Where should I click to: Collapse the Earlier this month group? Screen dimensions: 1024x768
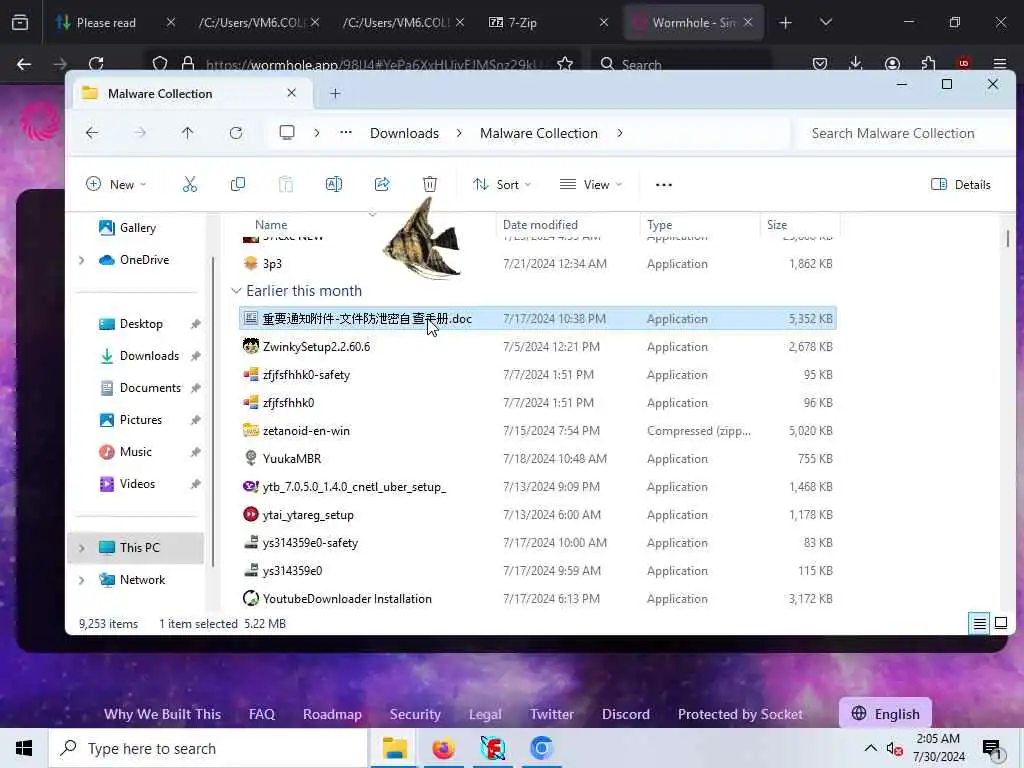(x=235, y=291)
